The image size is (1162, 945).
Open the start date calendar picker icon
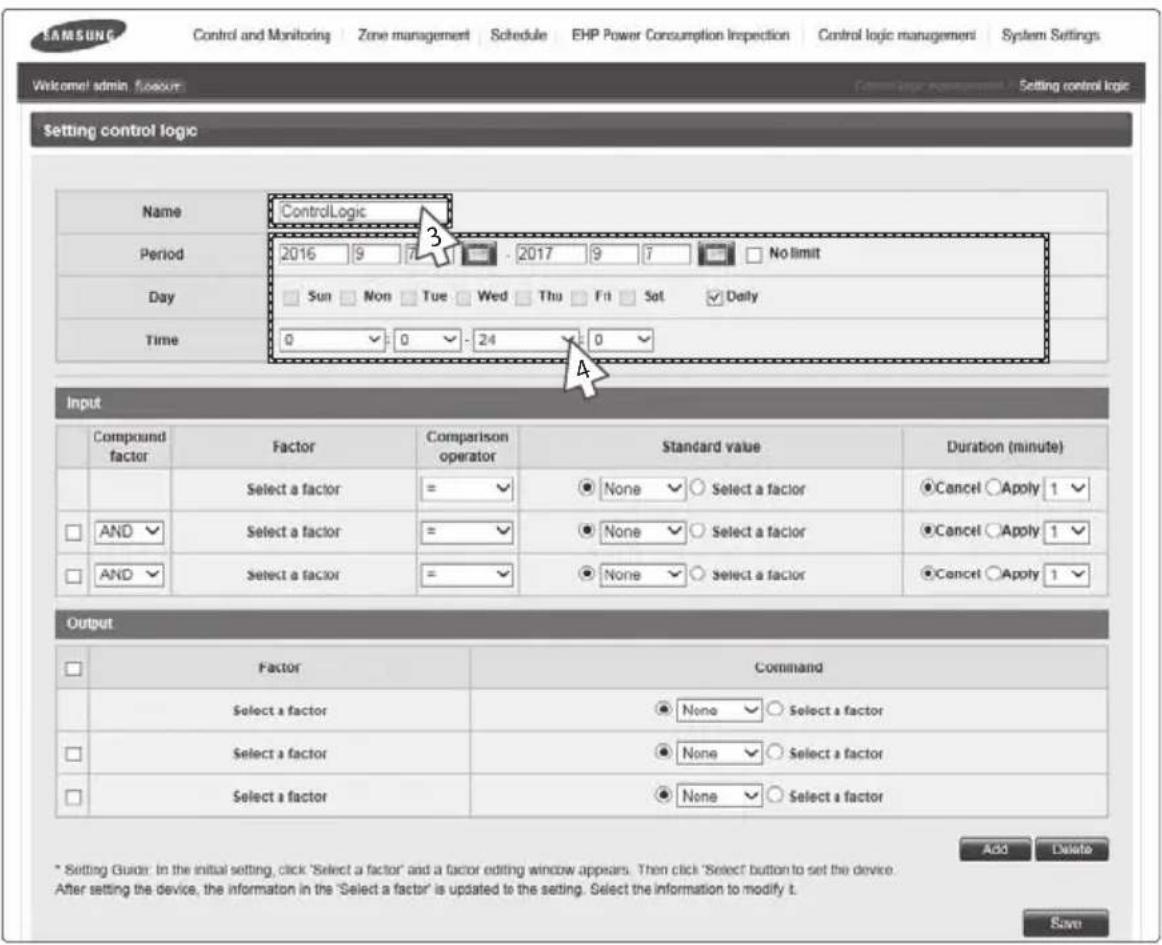point(479,253)
